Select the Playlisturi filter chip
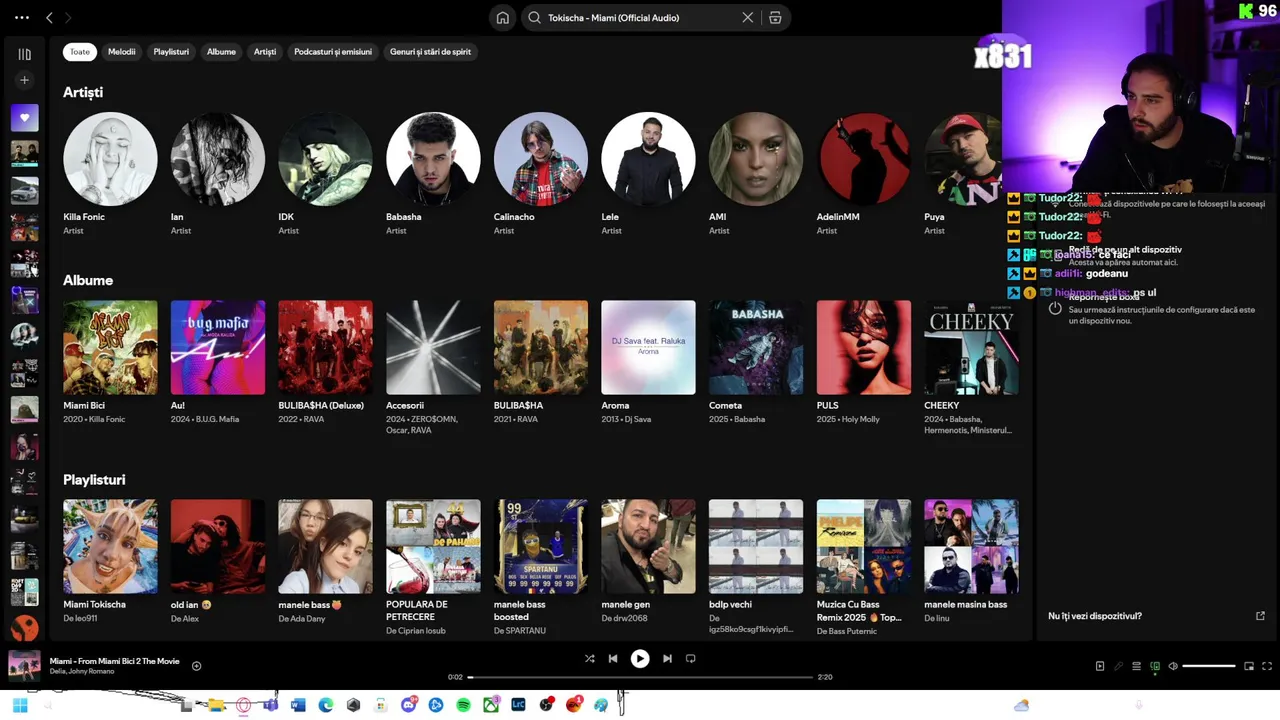 [x=171, y=52]
